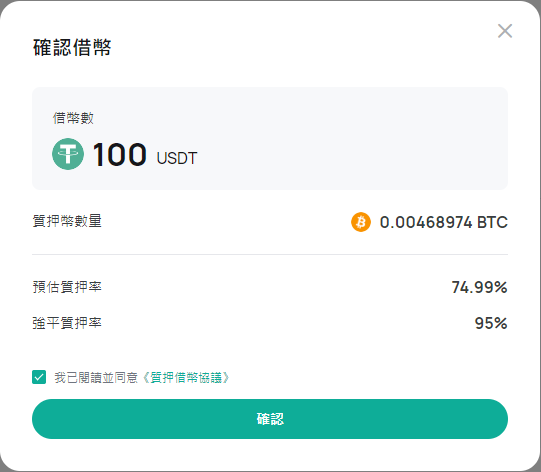Close the 確認借幣 dialog
Viewport: 541px width, 472px height.
click(x=505, y=31)
